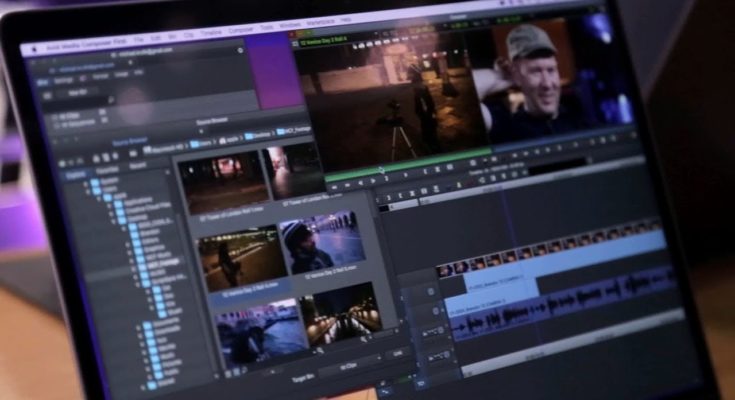The image size is (735, 400).
Task: Switch to the Usage tab in project window
Action: (x=121, y=75)
